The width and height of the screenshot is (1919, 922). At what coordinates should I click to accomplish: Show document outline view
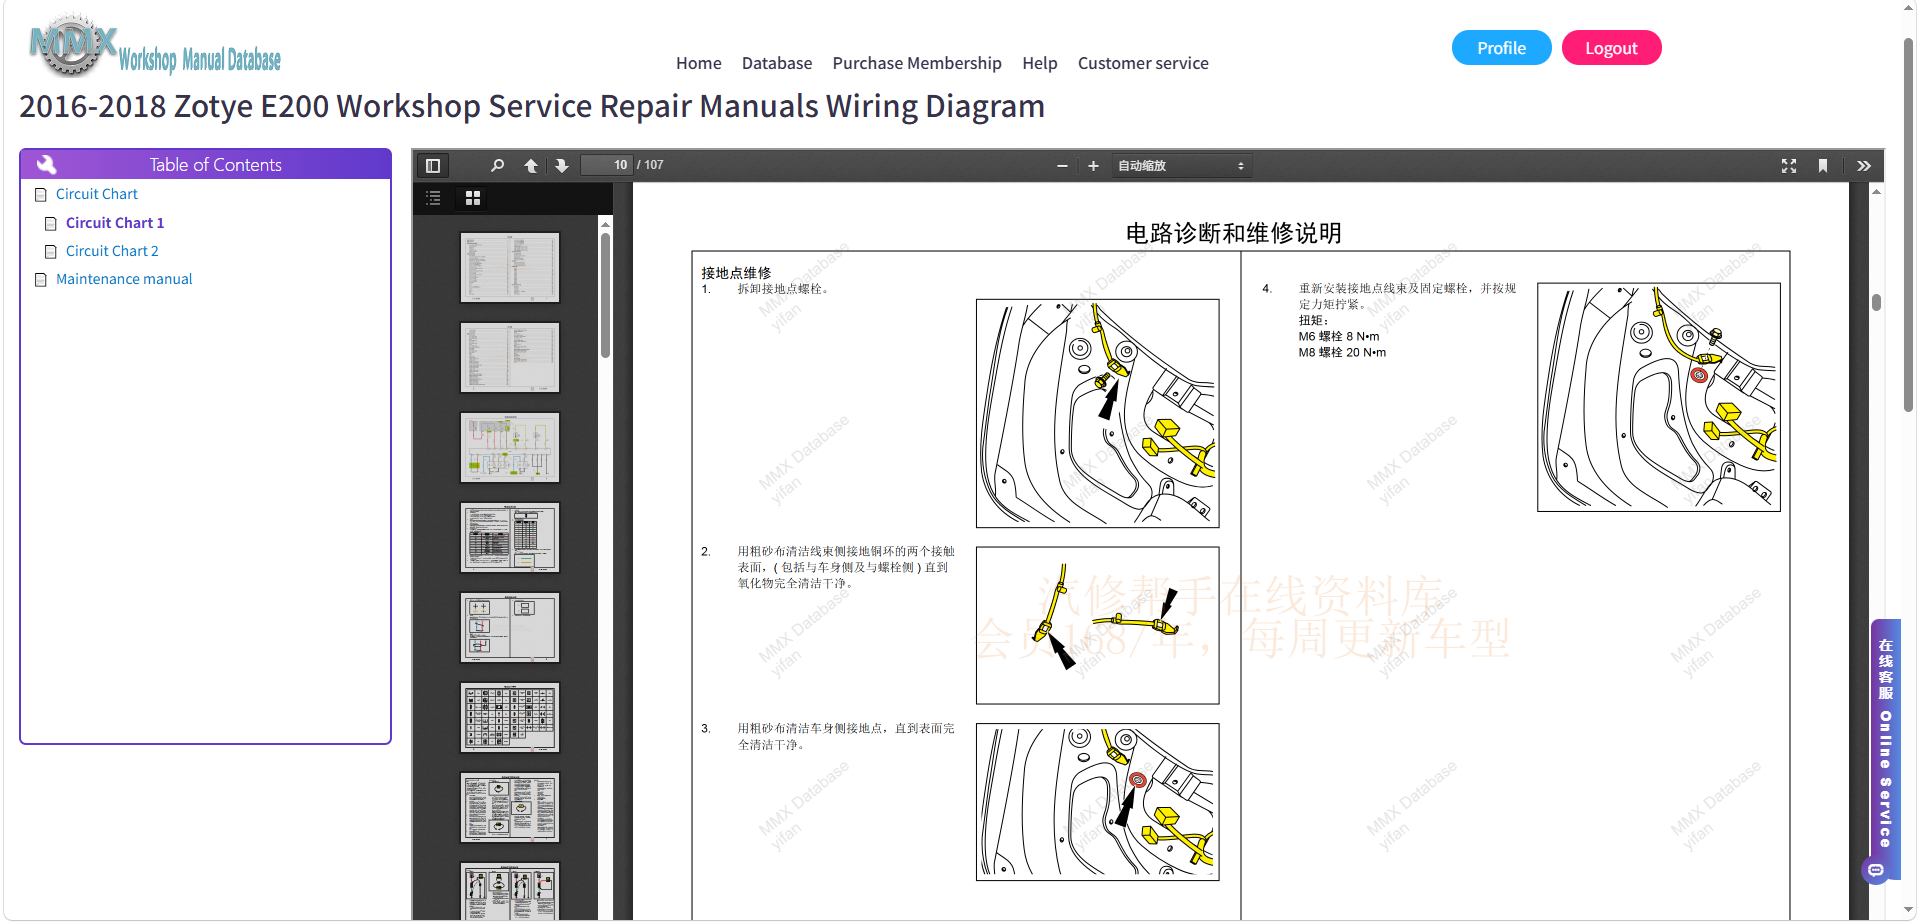pos(433,198)
